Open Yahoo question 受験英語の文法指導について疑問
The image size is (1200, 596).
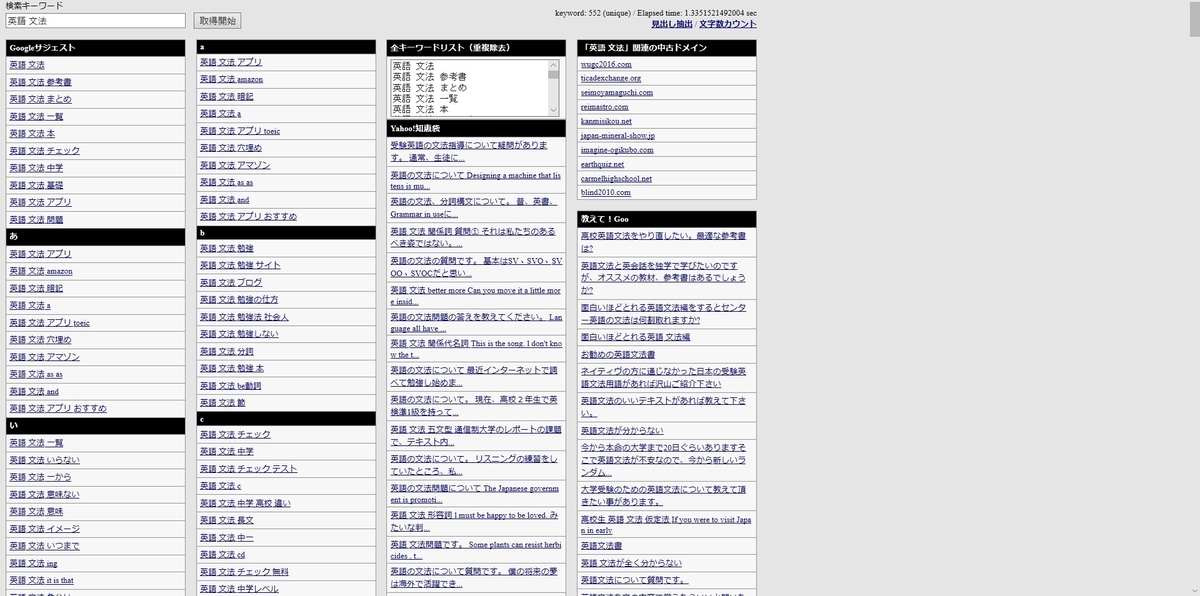point(470,151)
